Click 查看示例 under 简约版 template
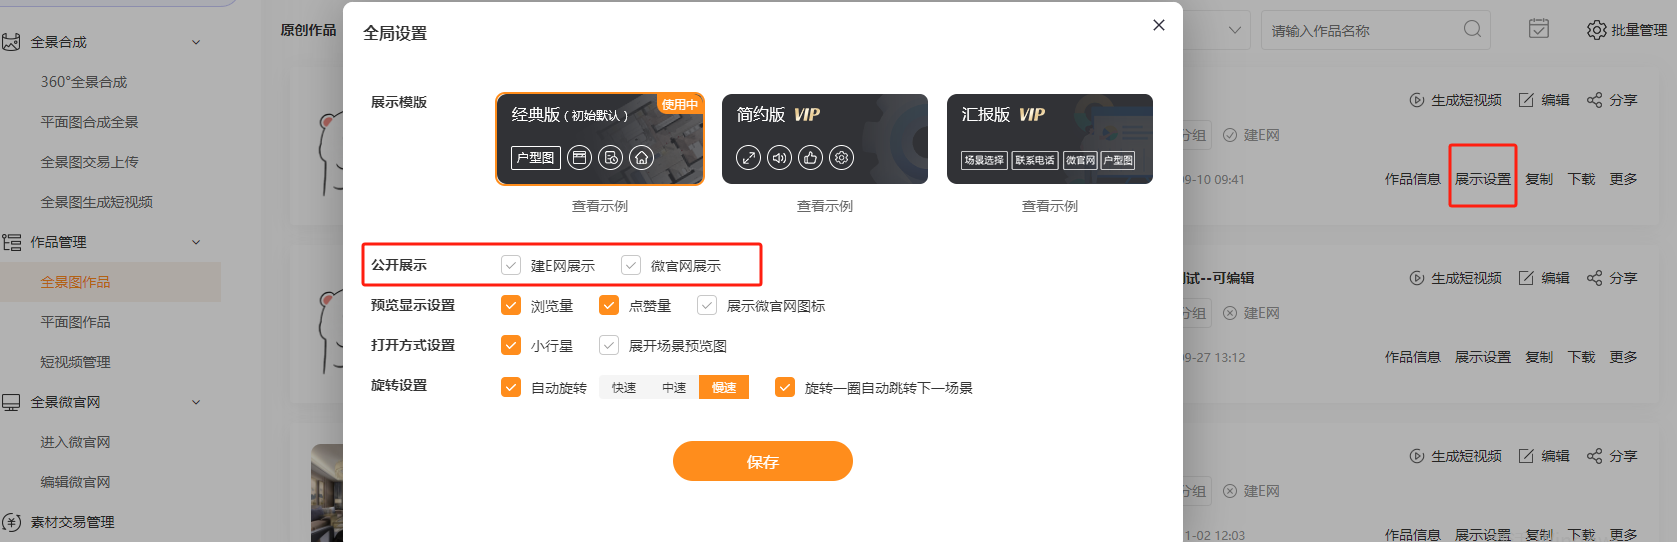Screen dimensions: 1677x542 coord(824,206)
